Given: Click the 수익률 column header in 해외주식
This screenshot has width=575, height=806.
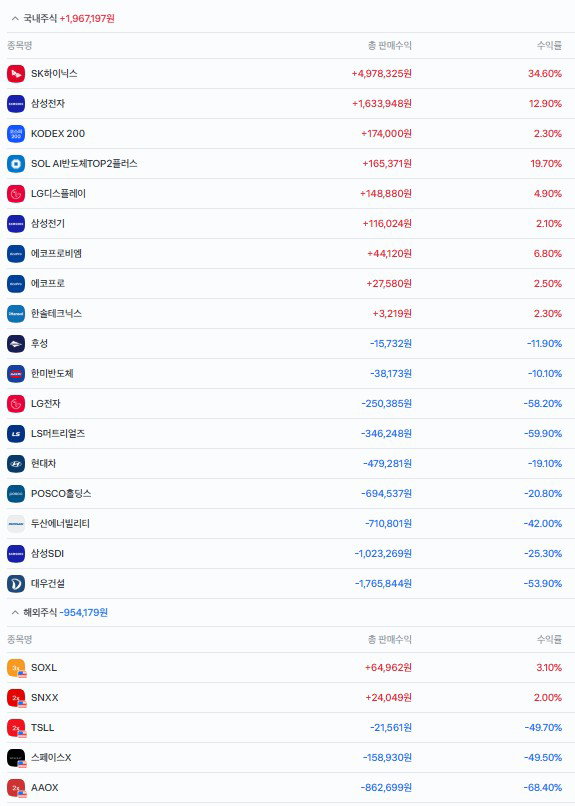Looking at the screenshot, I should 549,639.
